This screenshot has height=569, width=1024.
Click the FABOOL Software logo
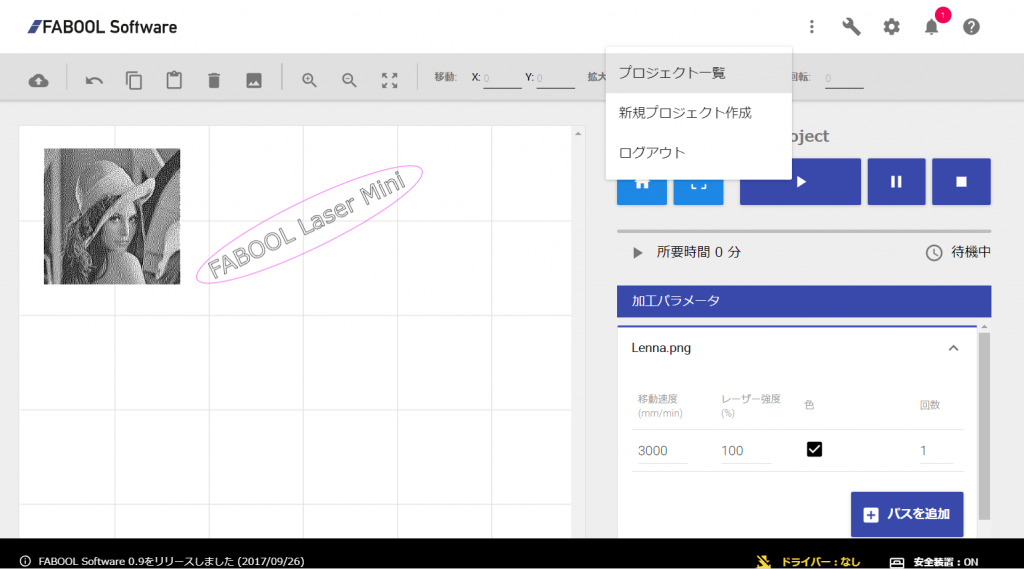click(x=102, y=27)
